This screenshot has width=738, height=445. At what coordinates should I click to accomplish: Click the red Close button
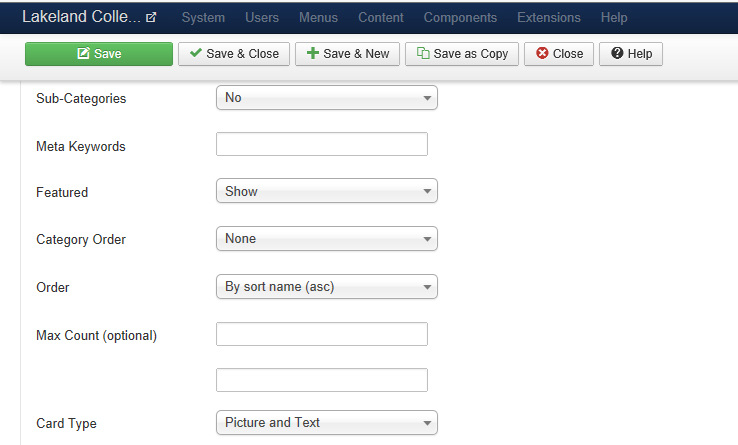[x=559, y=54]
